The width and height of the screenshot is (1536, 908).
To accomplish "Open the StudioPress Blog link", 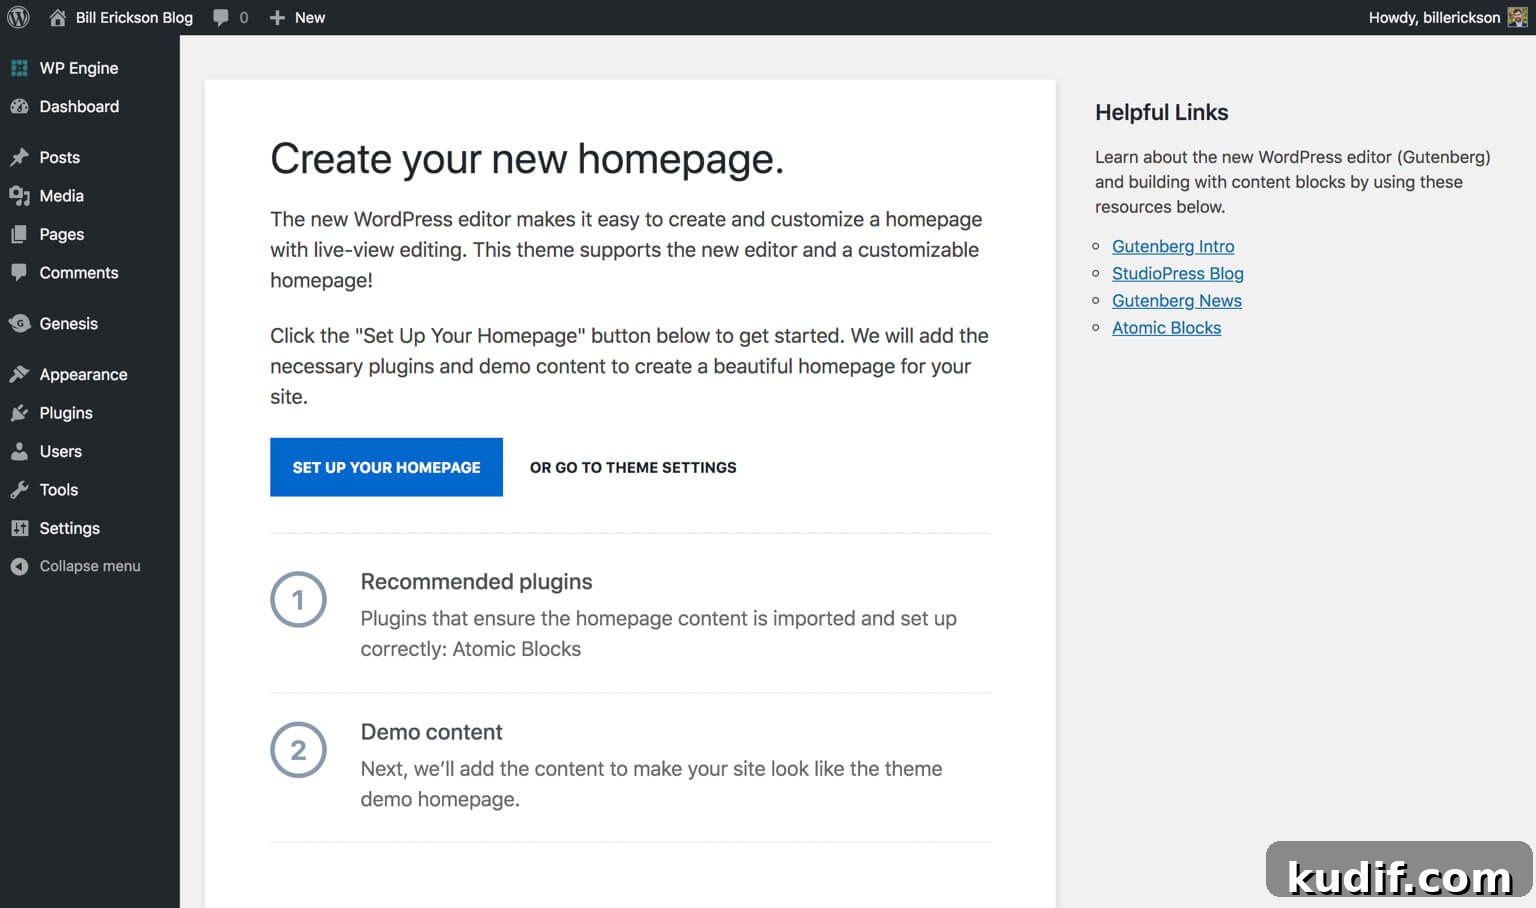I will tap(1178, 273).
